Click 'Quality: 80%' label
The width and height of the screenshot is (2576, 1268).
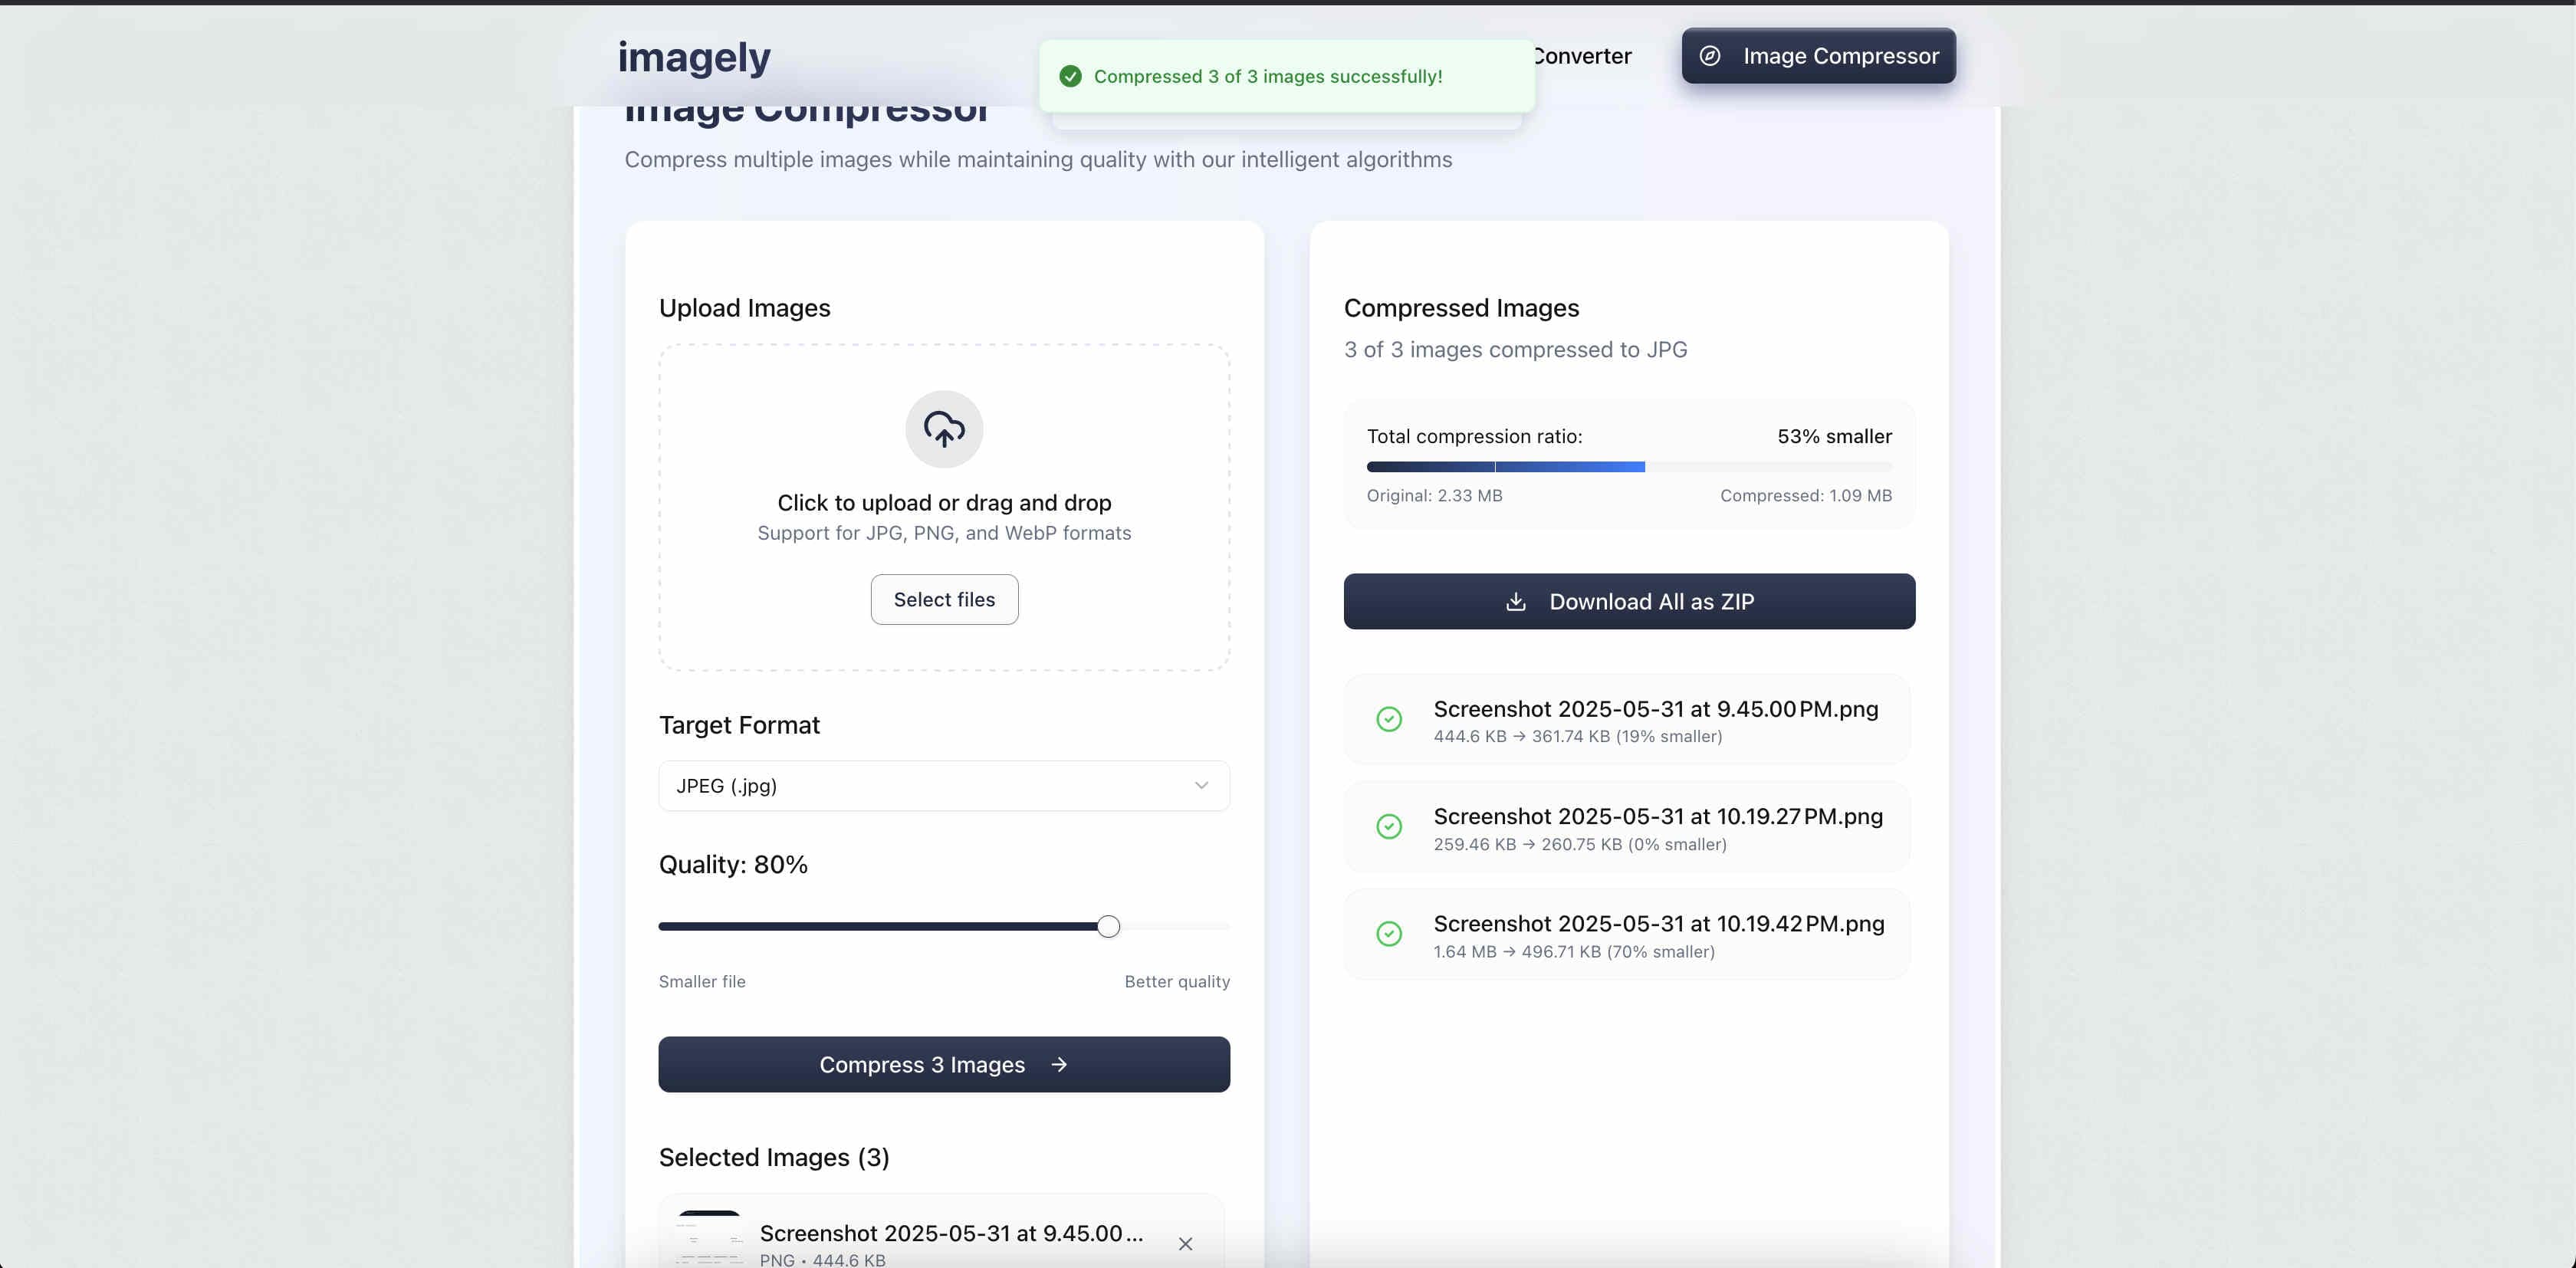coord(733,865)
